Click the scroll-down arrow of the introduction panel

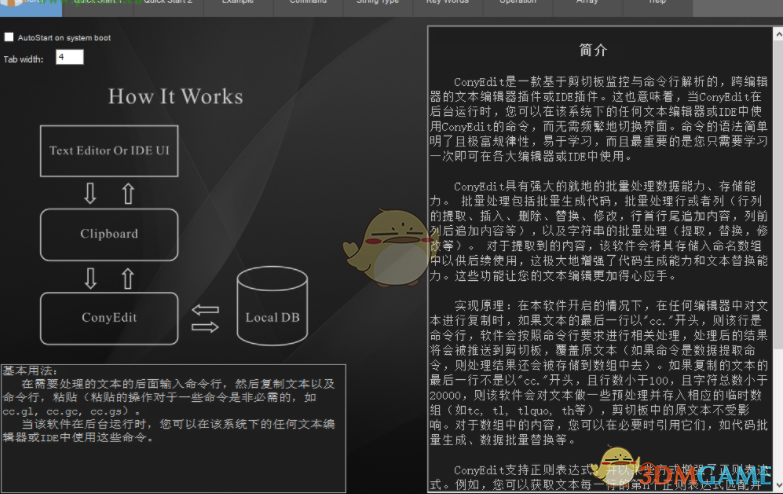778,485
